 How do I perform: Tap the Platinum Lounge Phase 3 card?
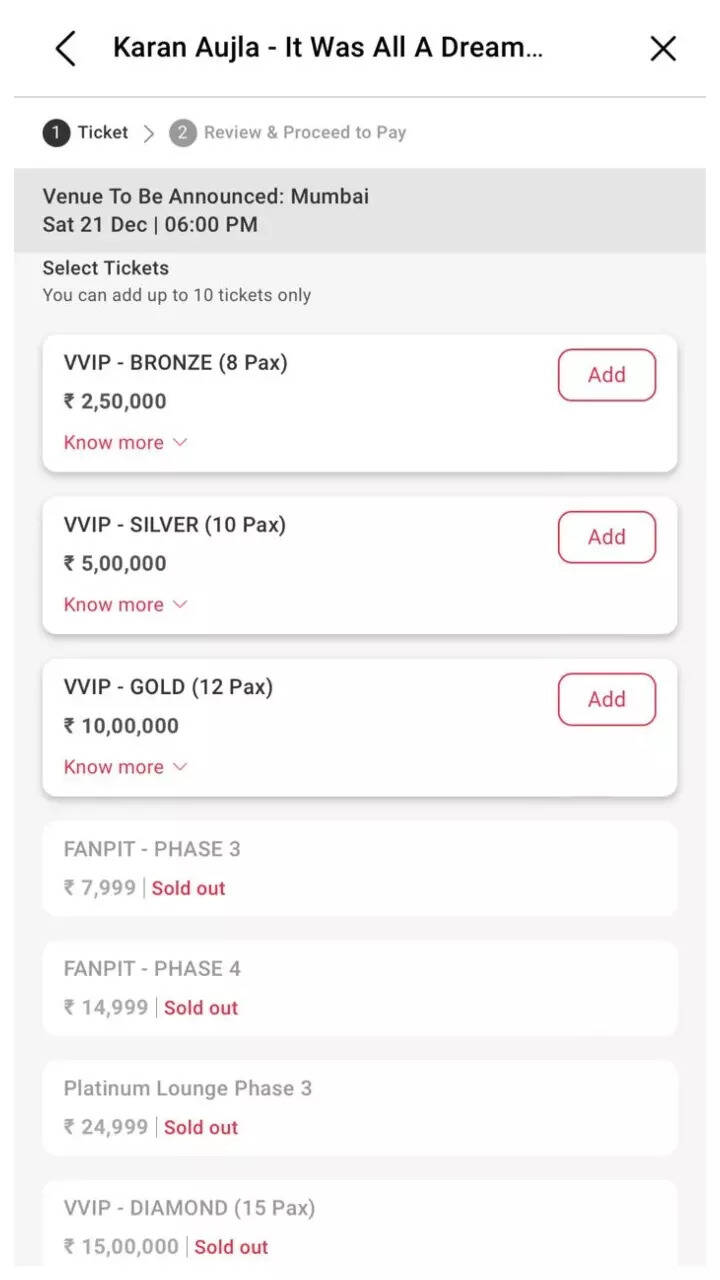coord(359,1107)
